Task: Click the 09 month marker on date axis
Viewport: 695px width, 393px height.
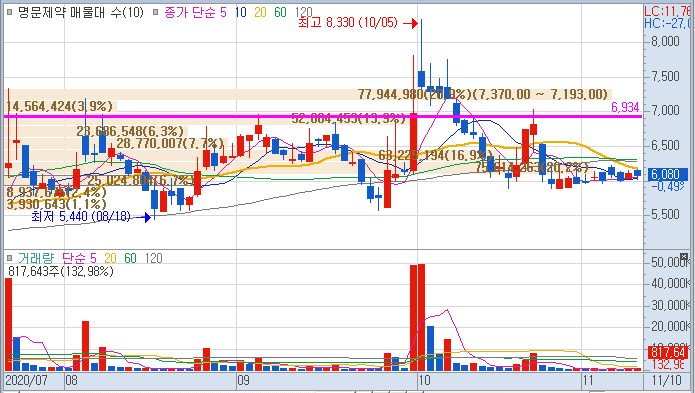Action: [x=243, y=381]
